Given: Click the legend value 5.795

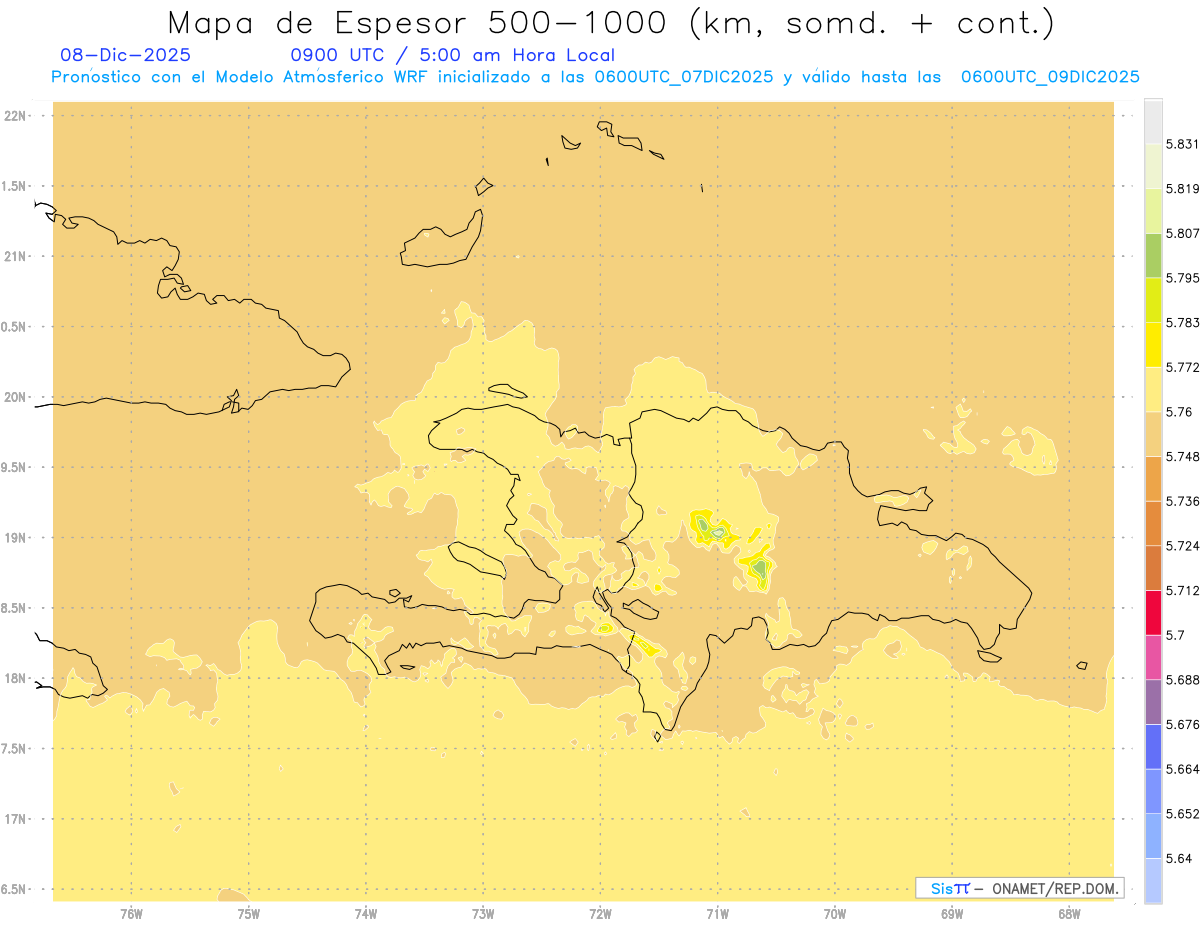Looking at the screenshot, I should coord(1183,278).
